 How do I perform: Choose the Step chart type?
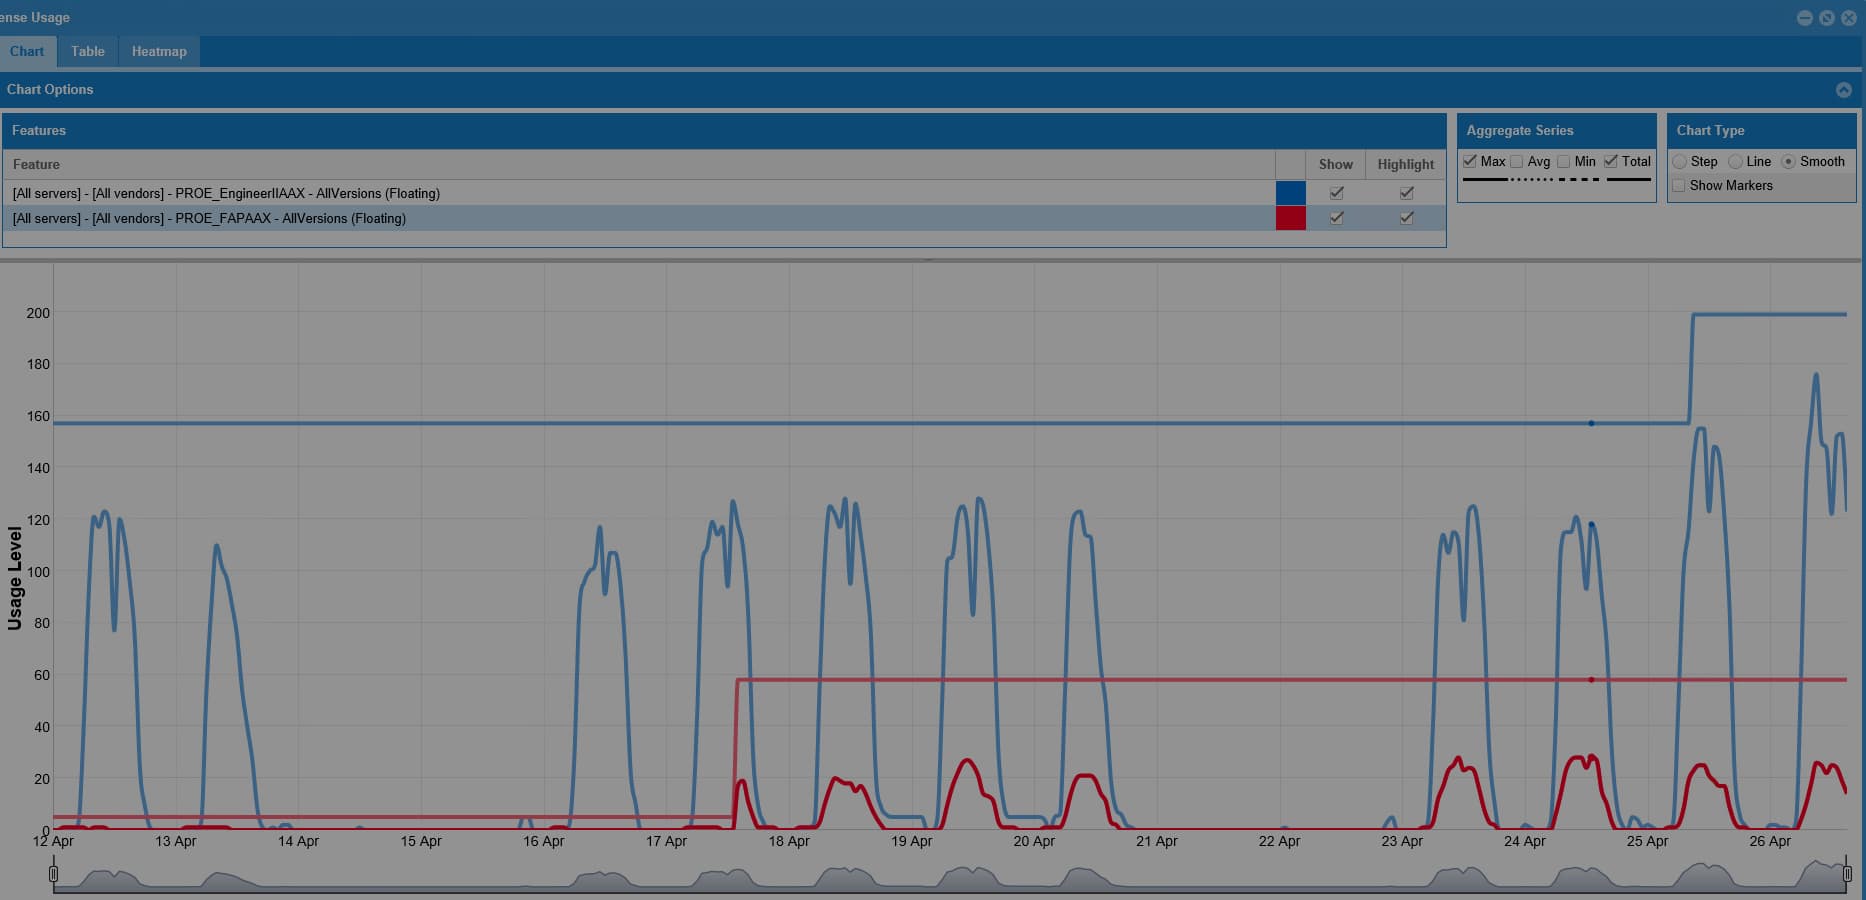click(1680, 162)
